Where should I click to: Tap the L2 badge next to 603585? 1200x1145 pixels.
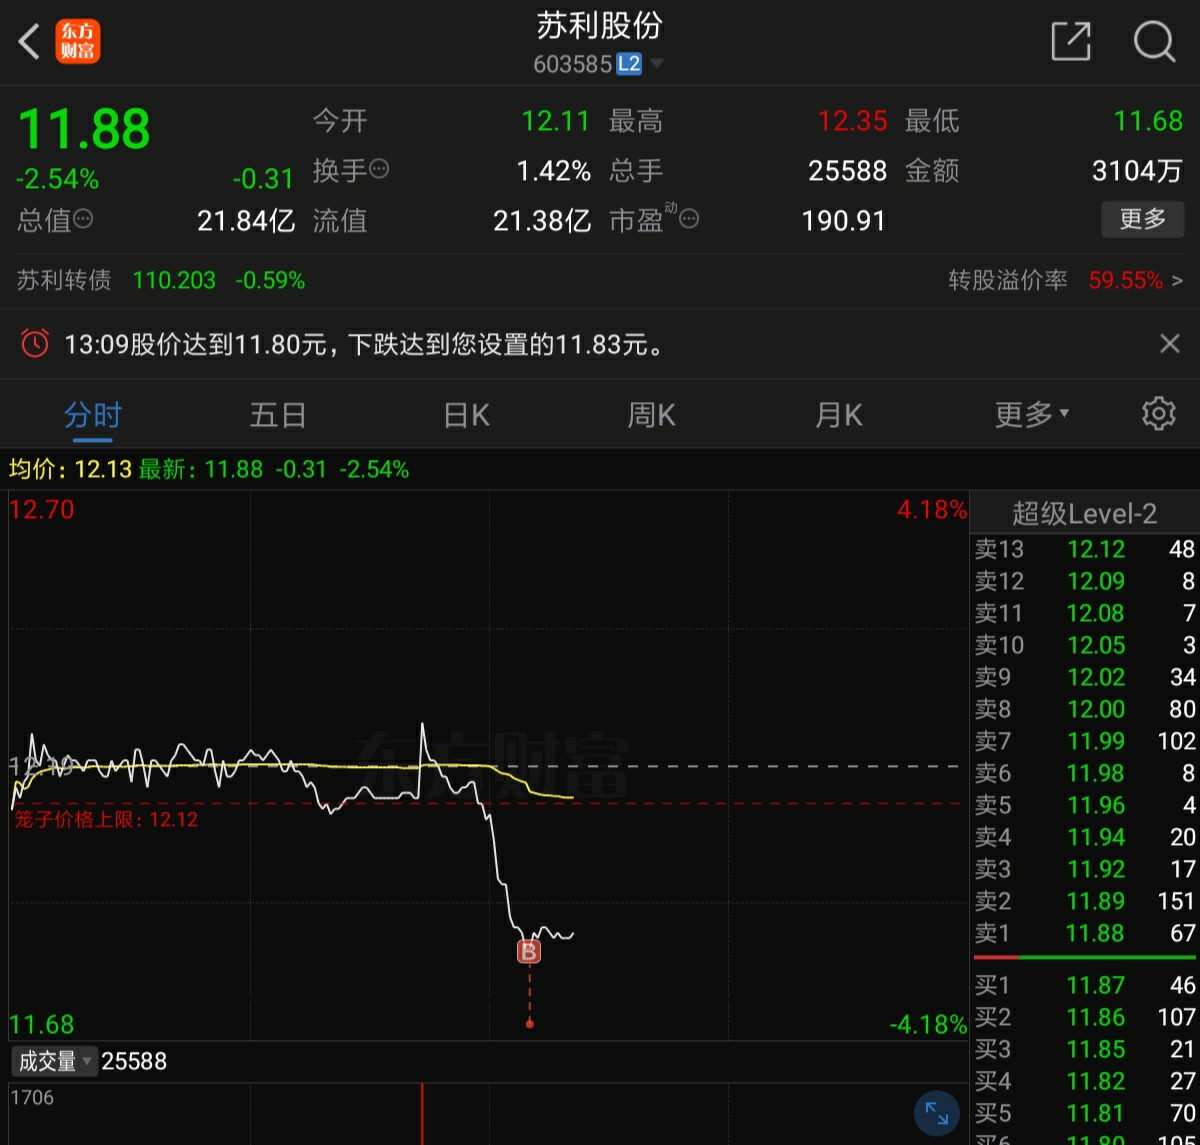tap(629, 64)
